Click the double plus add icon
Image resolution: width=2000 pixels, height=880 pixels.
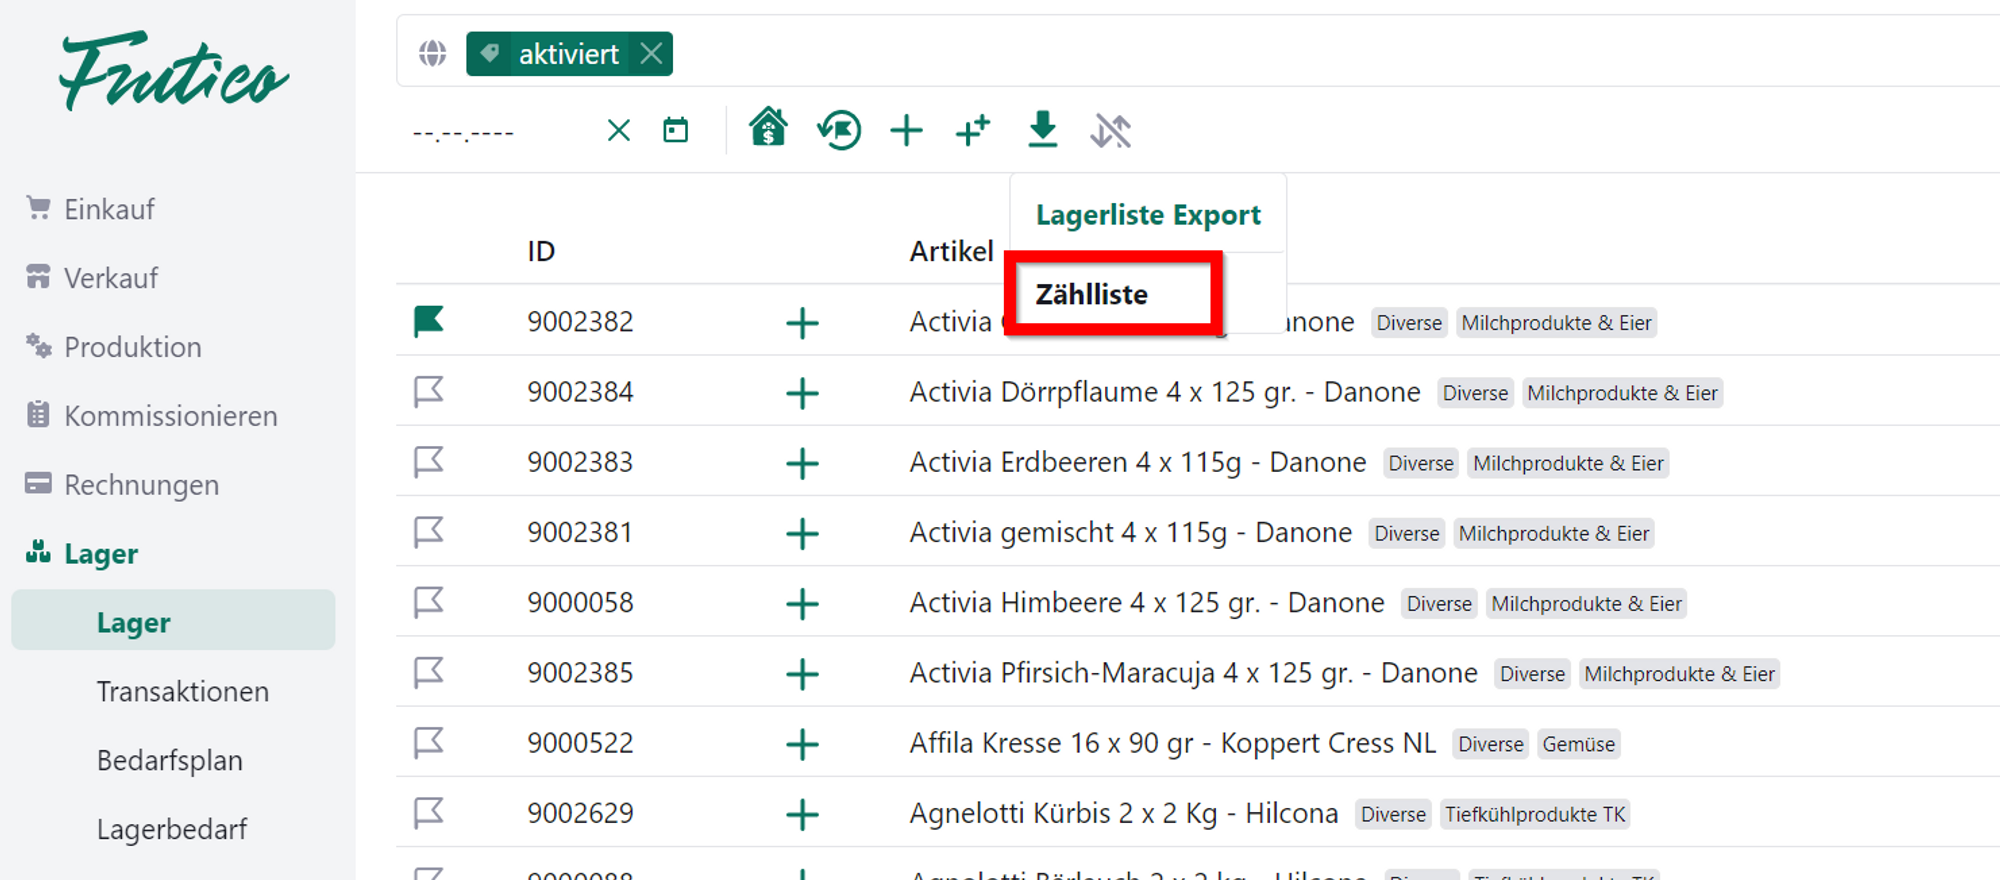tap(973, 131)
